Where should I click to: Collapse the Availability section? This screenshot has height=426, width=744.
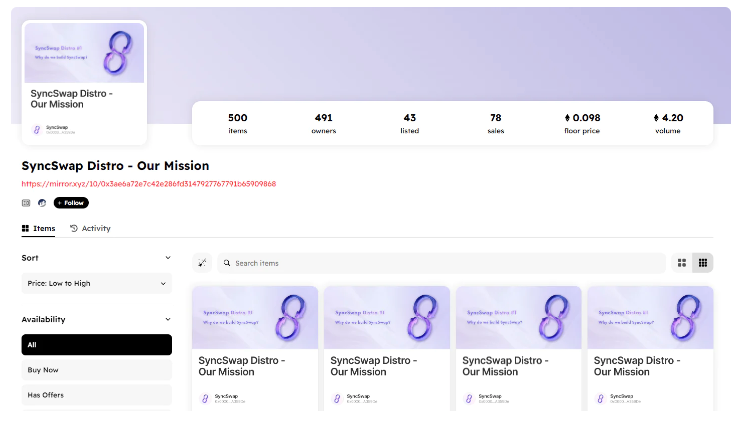point(167,319)
